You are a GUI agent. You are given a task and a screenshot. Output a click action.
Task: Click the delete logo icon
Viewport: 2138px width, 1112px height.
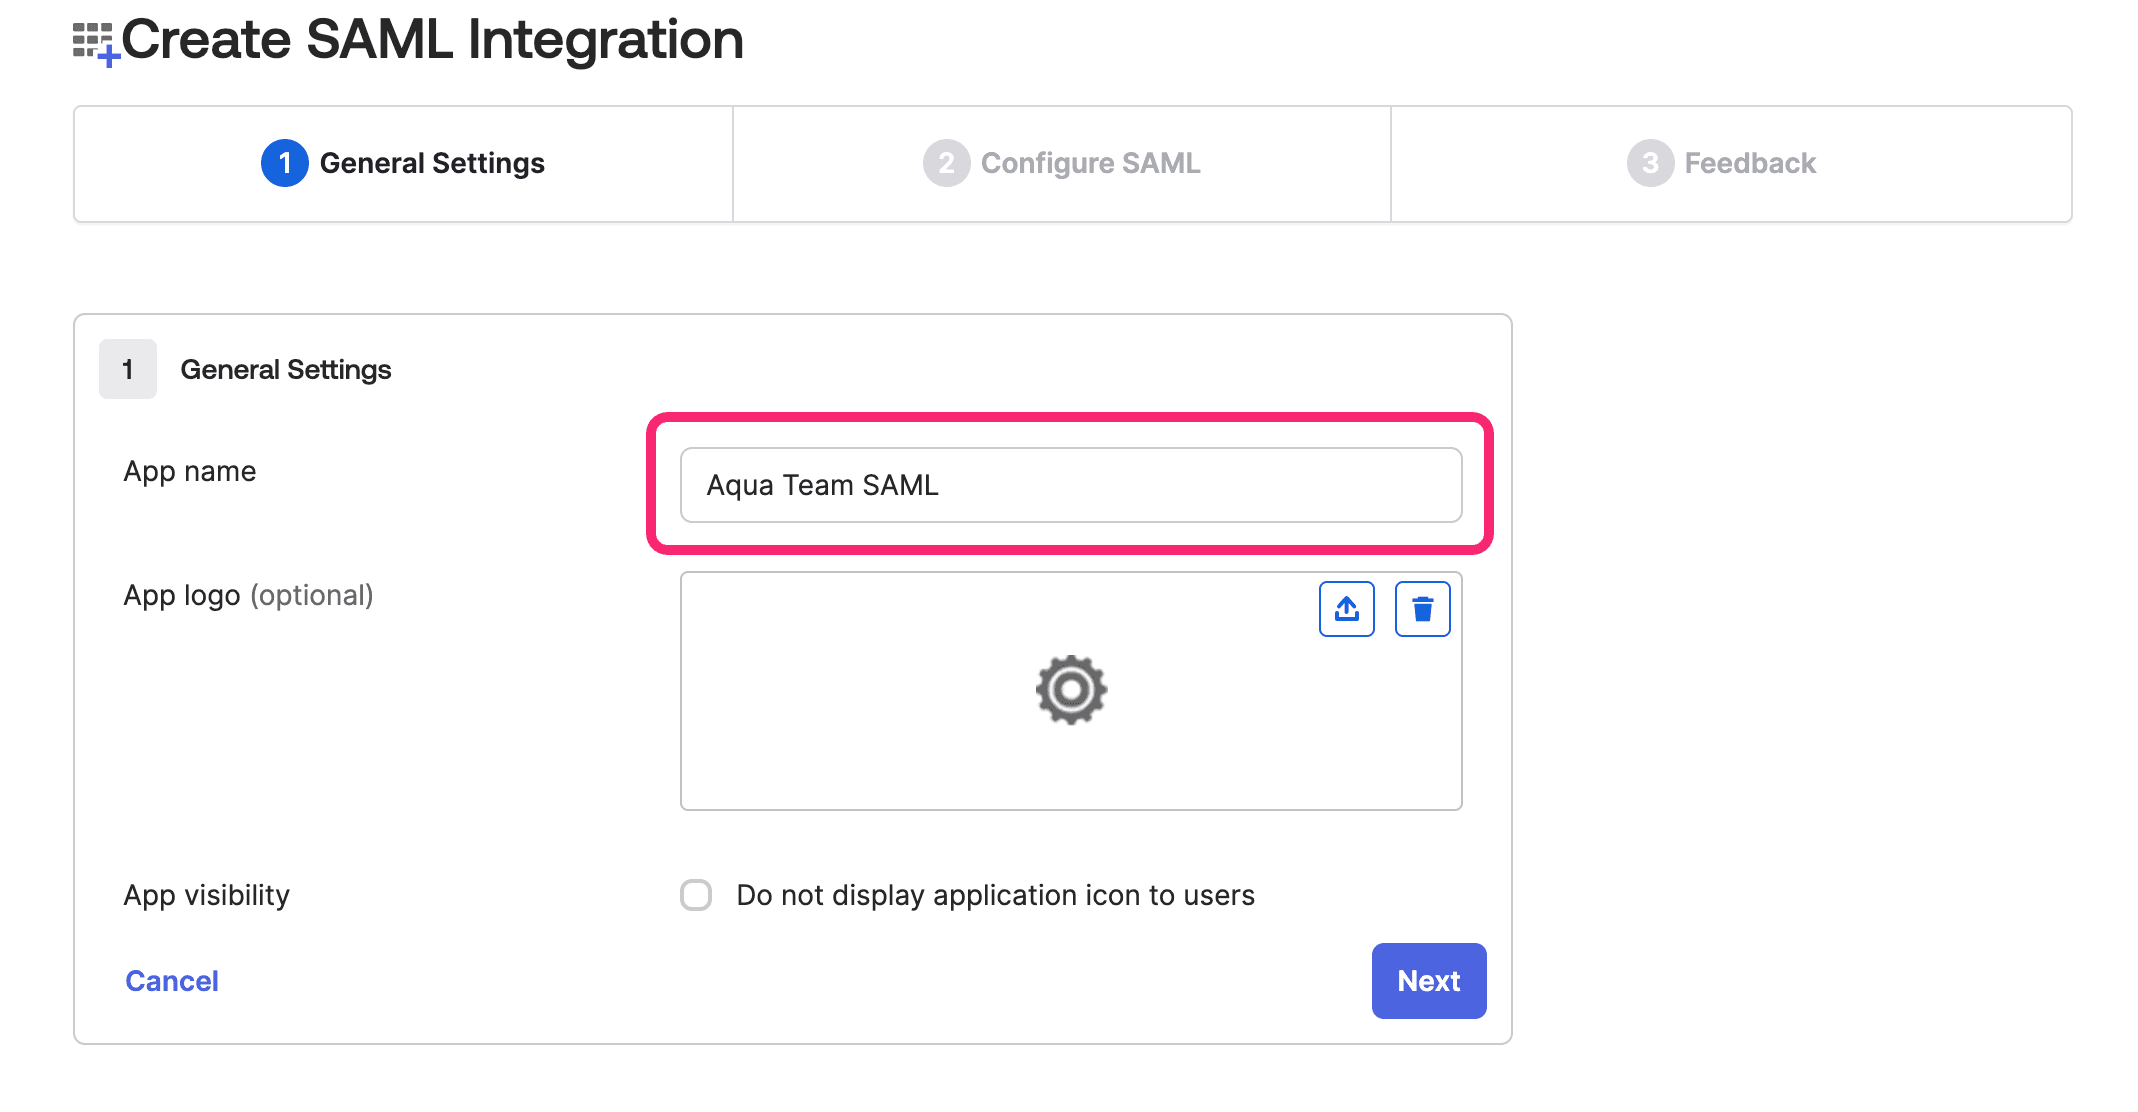[x=1424, y=608]
